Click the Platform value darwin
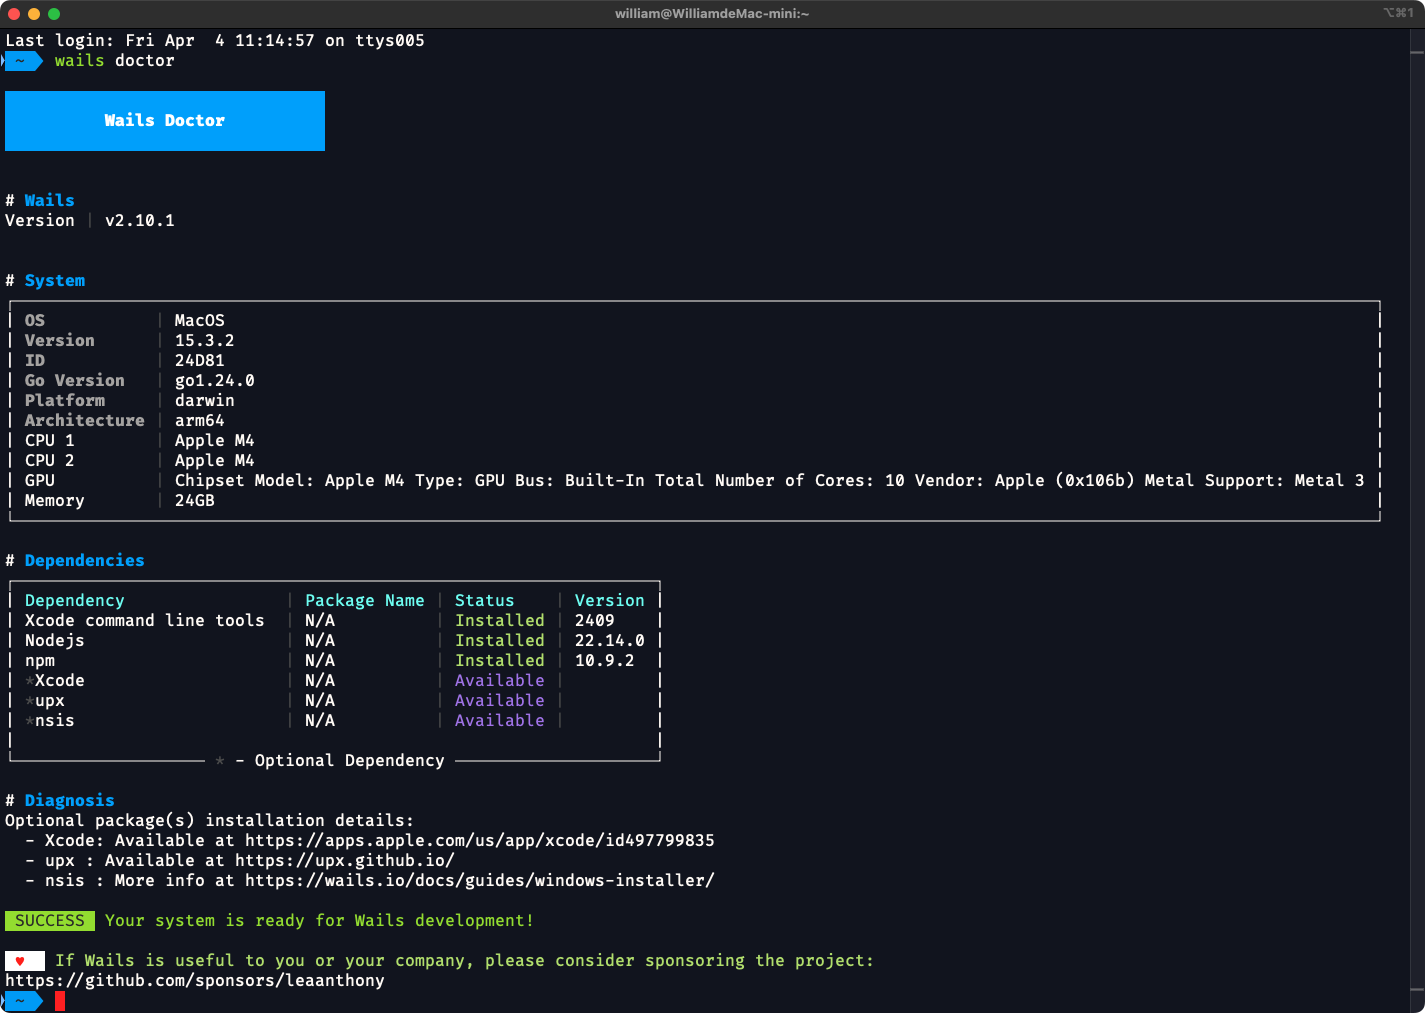The height and width of the screenshot is (1013, 1425). point(205,401)
